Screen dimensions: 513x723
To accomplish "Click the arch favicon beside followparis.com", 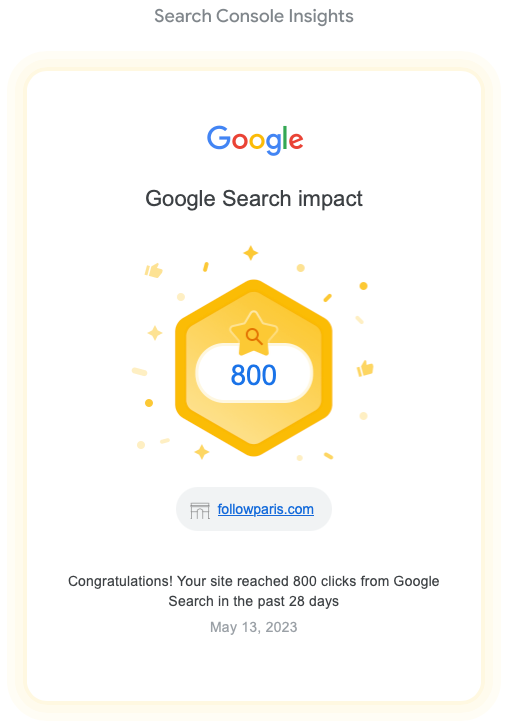I will (x=200, y=510).
